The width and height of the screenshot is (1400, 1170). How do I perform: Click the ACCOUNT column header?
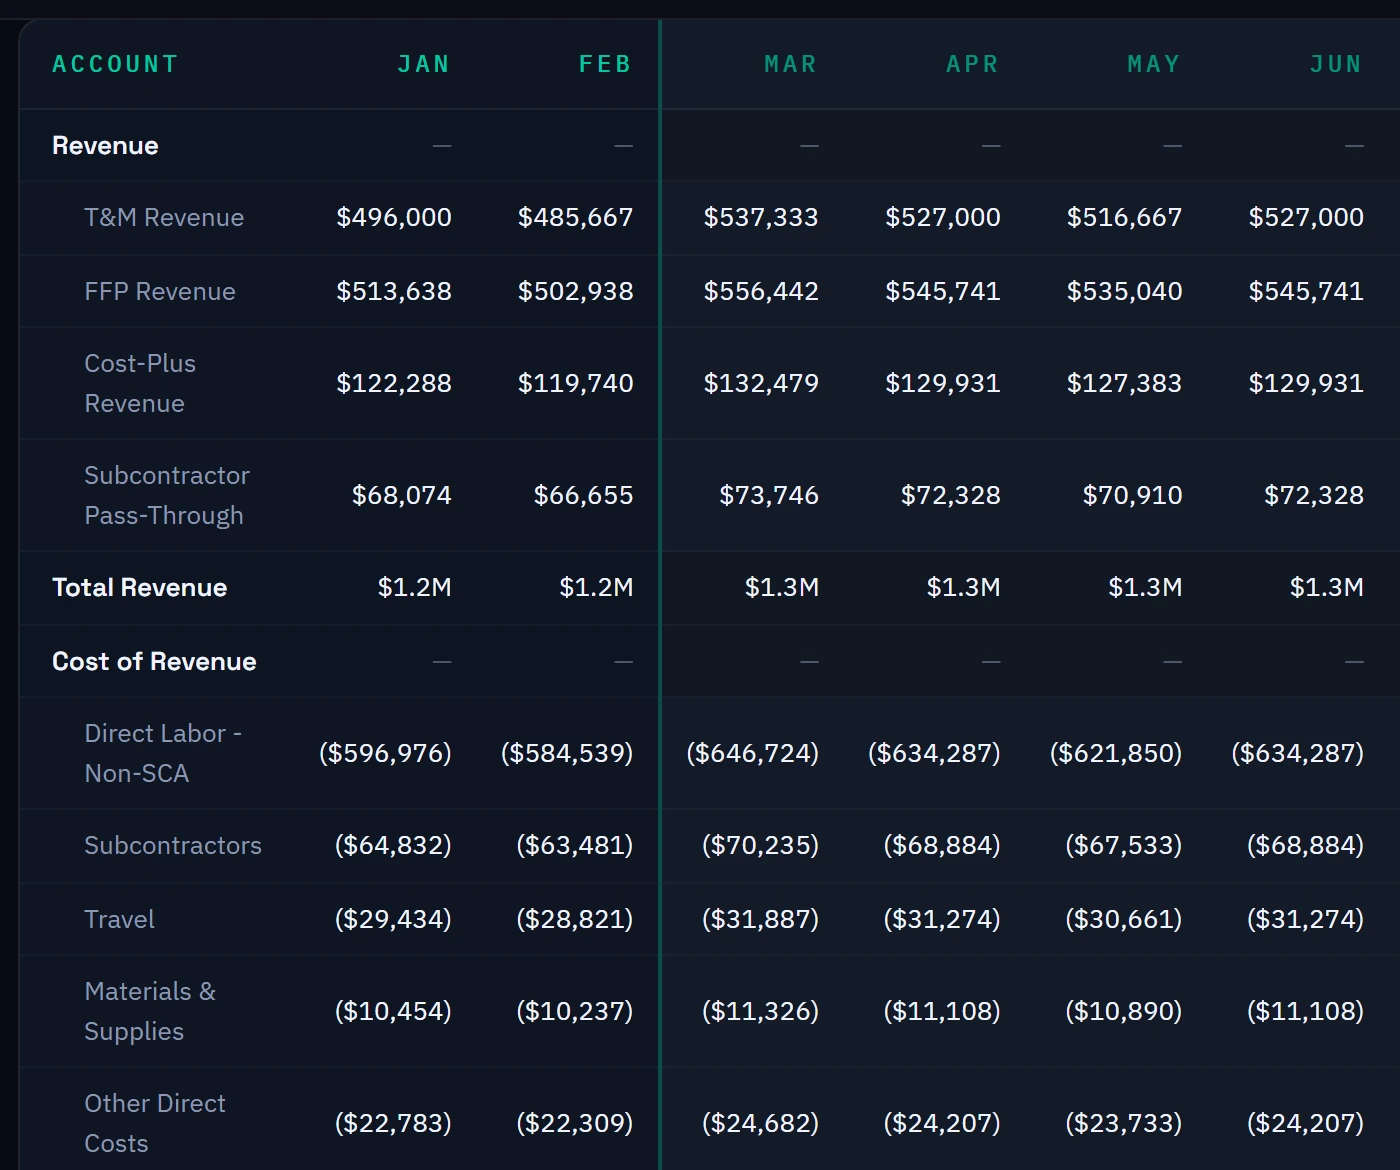pyautogui.click(x=115, y=64)
